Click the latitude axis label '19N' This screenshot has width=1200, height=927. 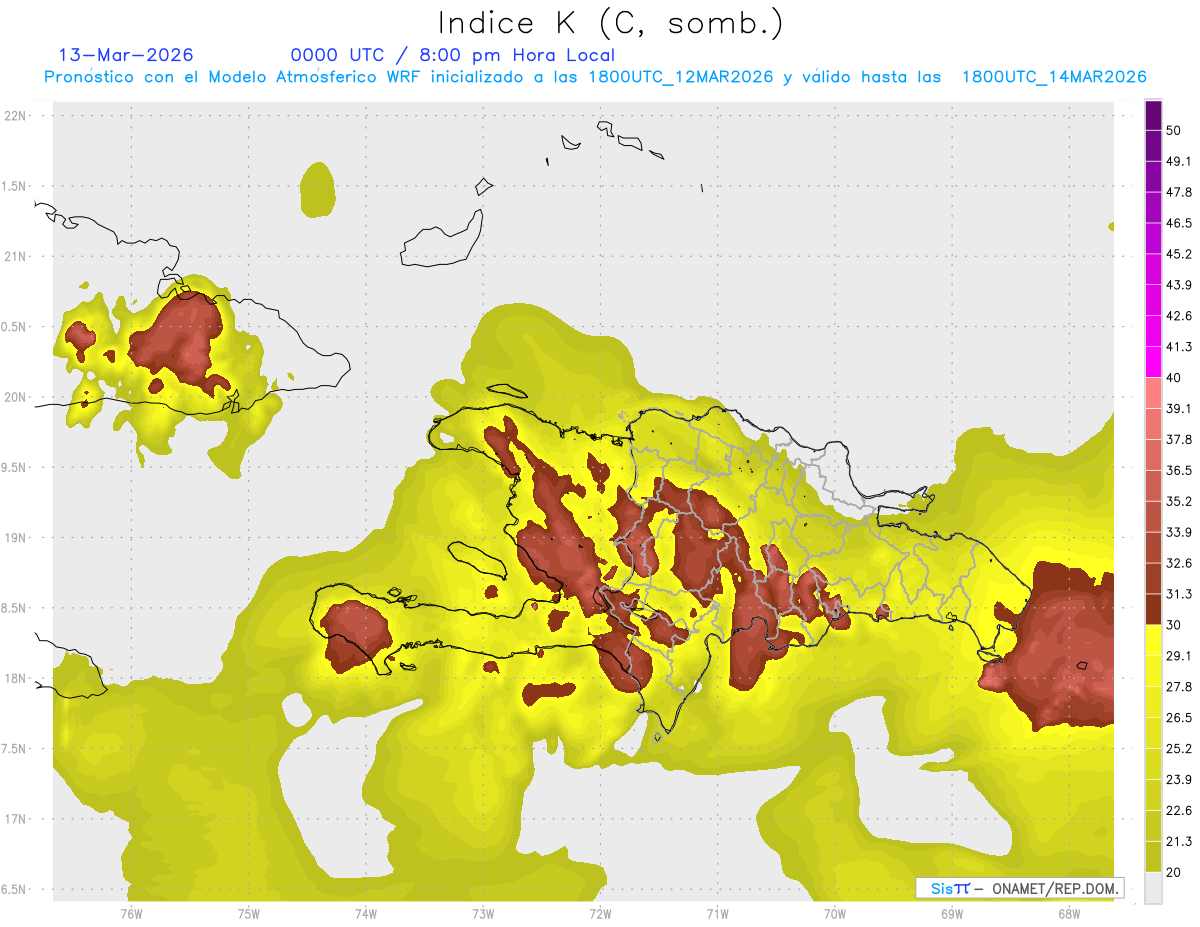coord(16,537)
